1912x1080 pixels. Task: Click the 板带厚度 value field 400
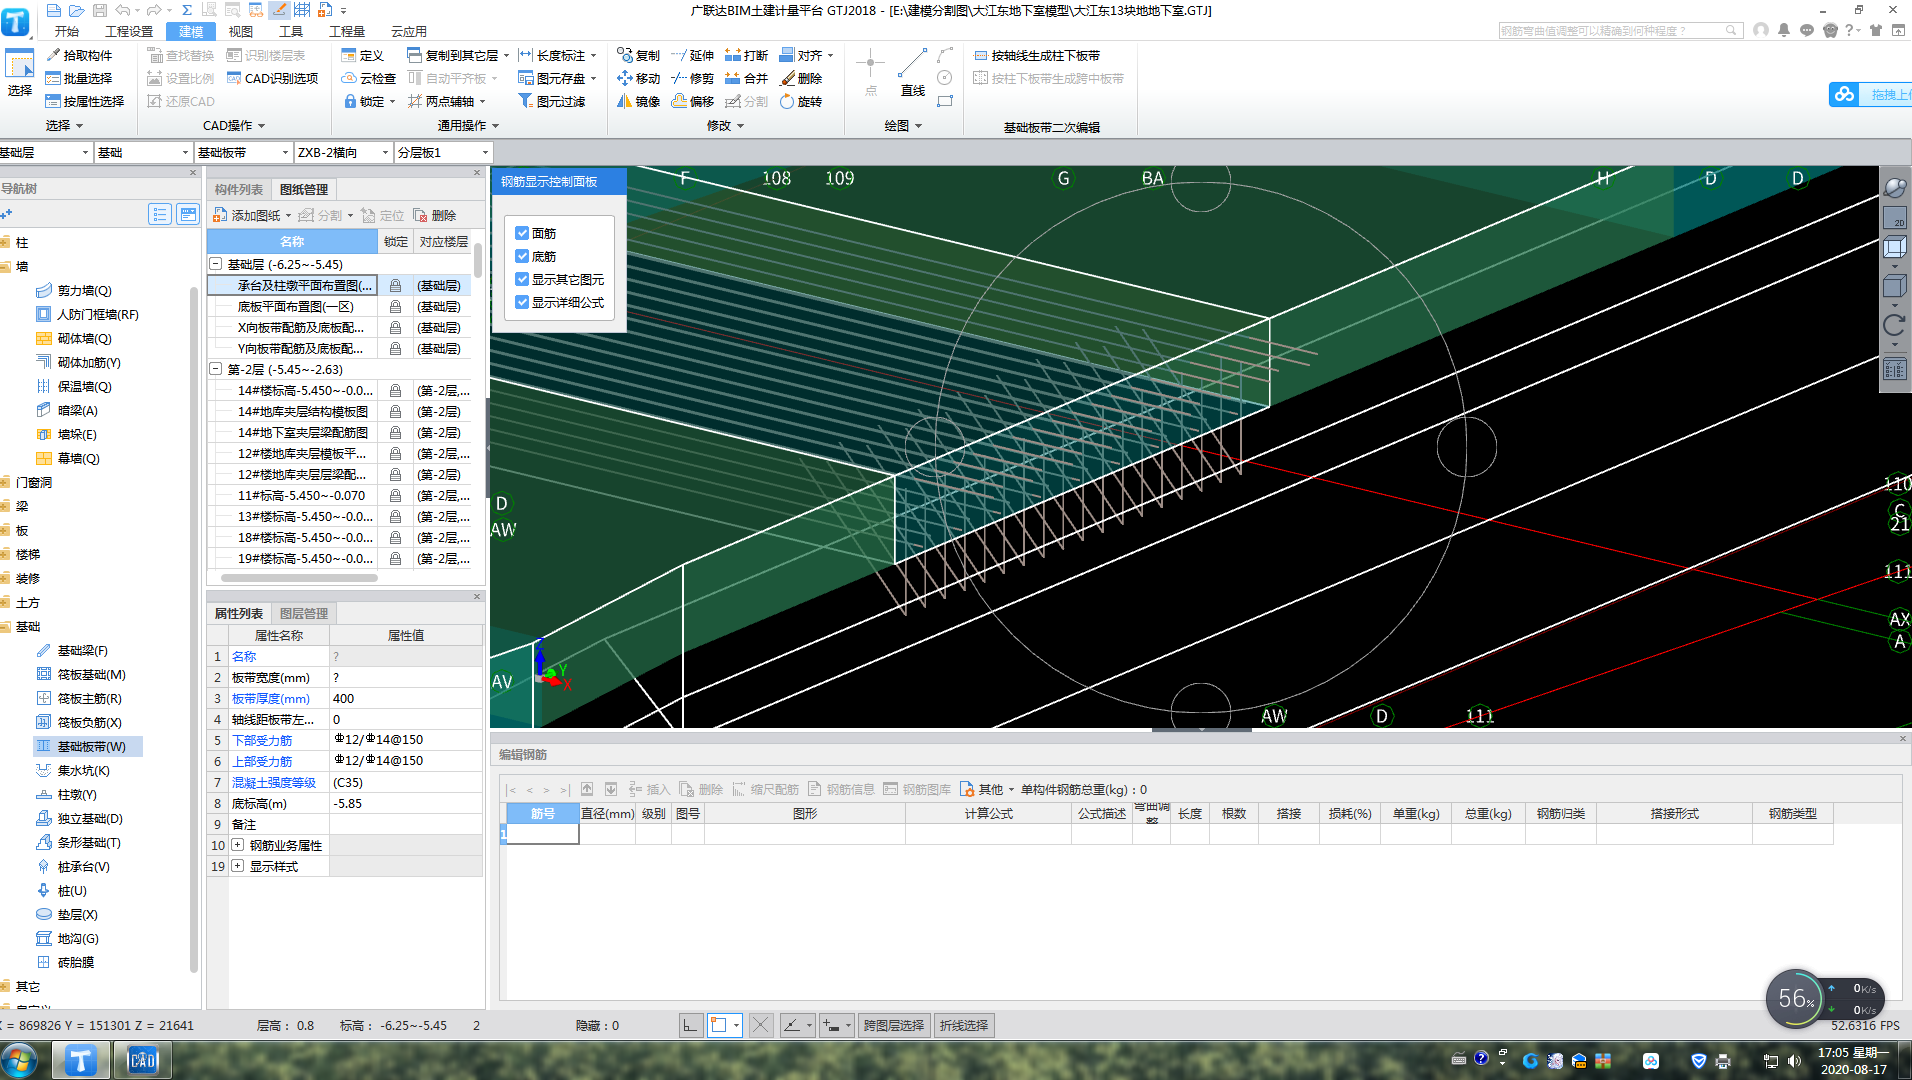[406, 698]
